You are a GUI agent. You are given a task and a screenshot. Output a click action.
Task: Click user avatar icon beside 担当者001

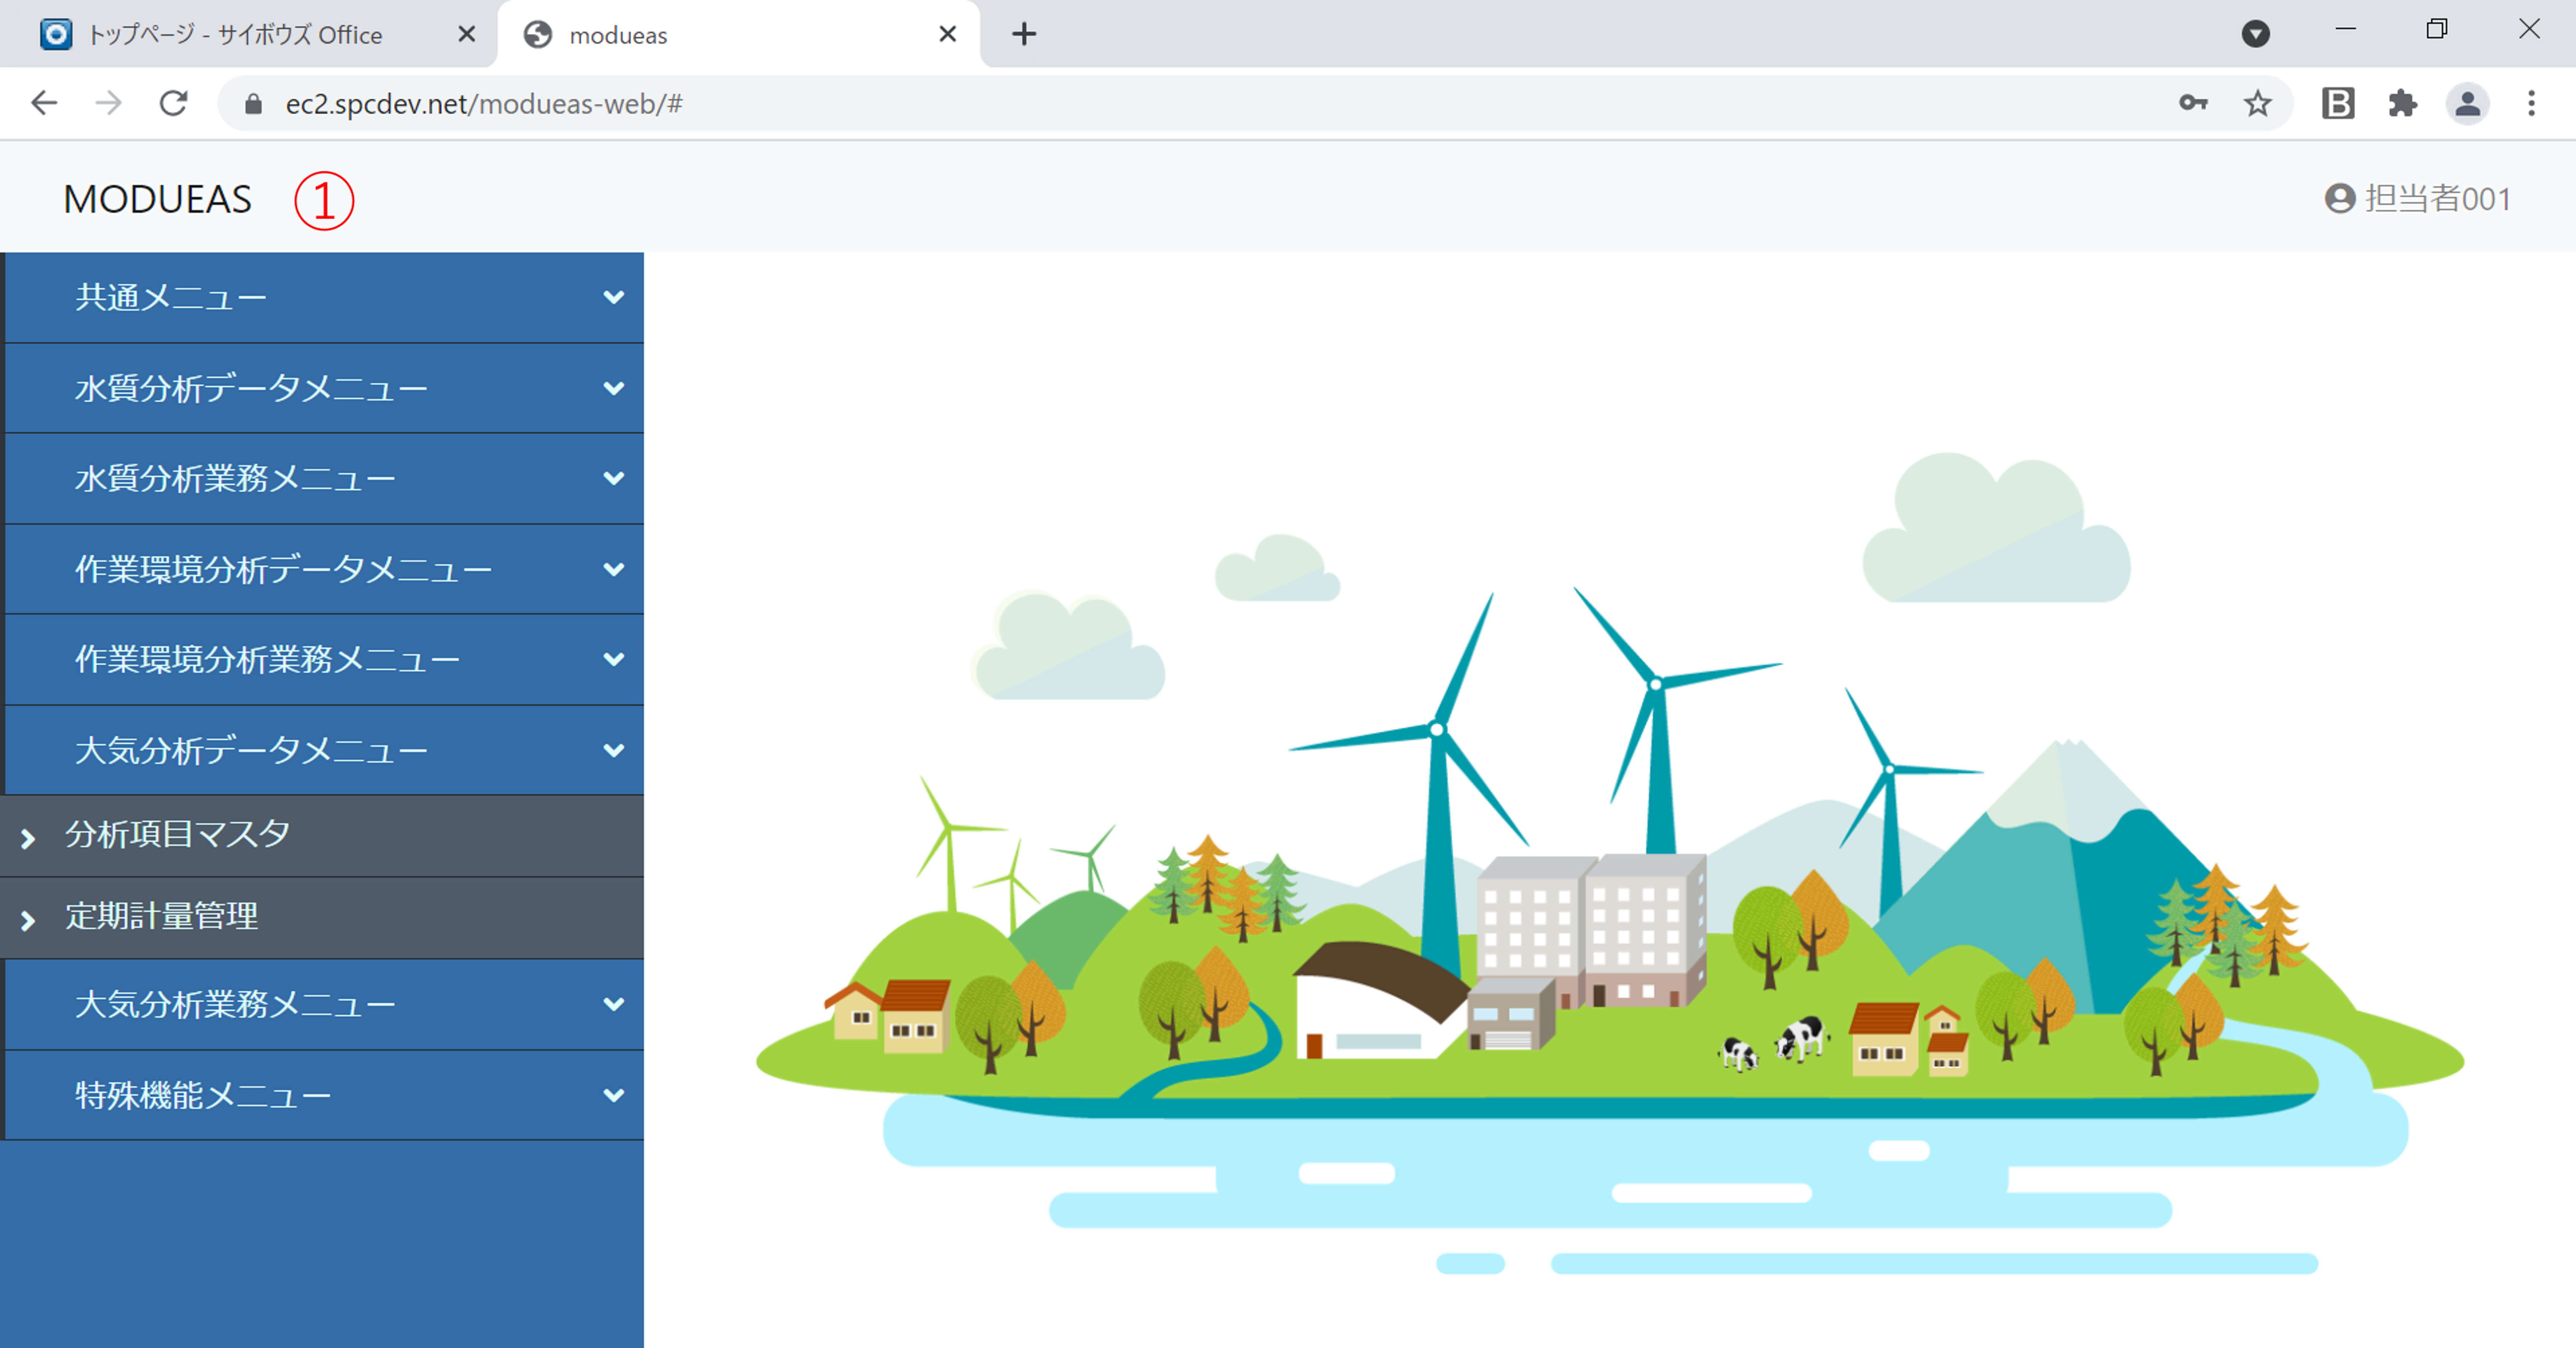(x=2340, y=198)
